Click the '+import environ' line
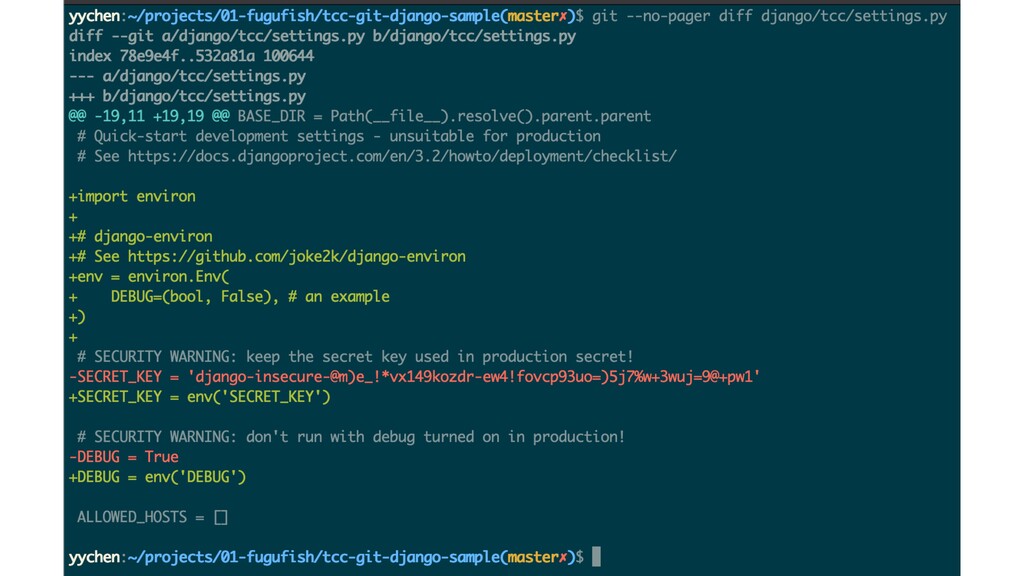The width and height of the screenshot is (1024, 576). [132, 197]
